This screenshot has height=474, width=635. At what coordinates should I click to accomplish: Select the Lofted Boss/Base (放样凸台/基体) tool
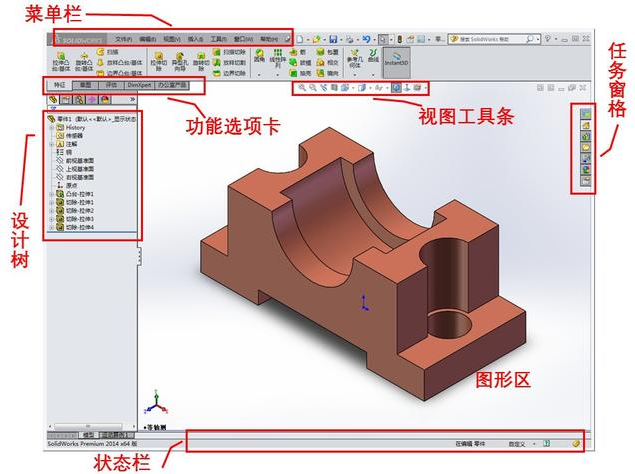[120, 63]
